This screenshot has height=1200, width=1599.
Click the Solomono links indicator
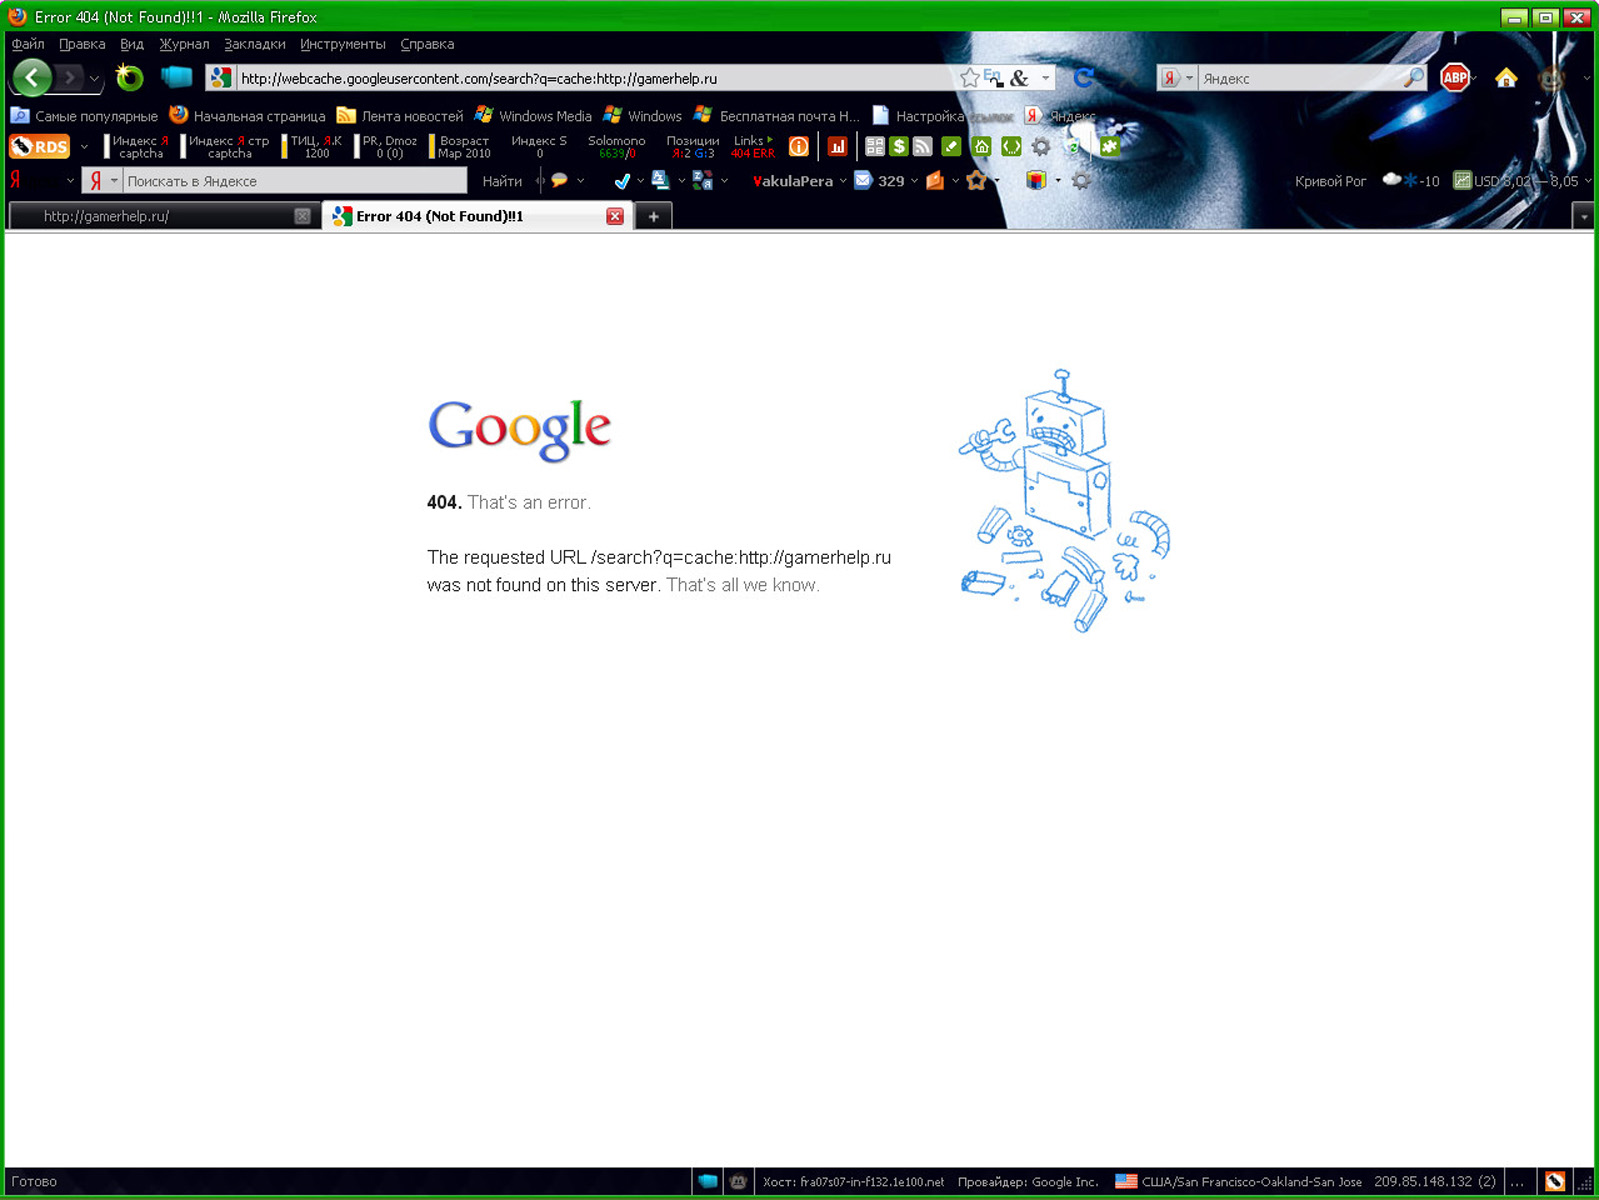tap(616, 147)
